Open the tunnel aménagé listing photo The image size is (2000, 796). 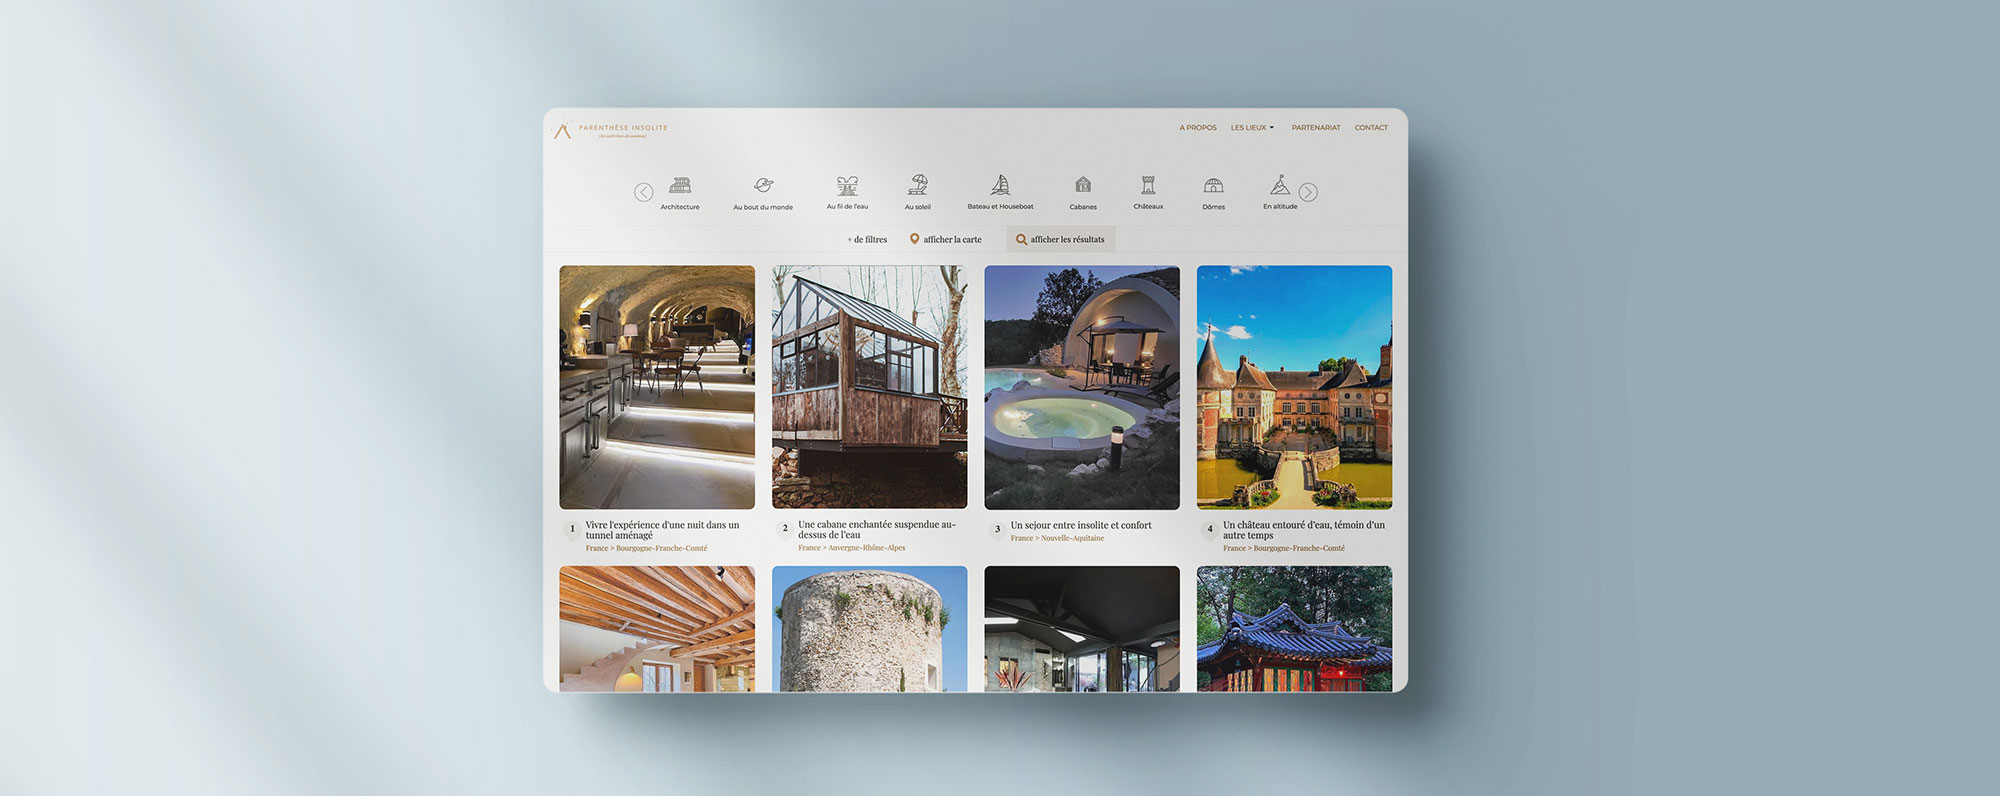click(657, 387)
